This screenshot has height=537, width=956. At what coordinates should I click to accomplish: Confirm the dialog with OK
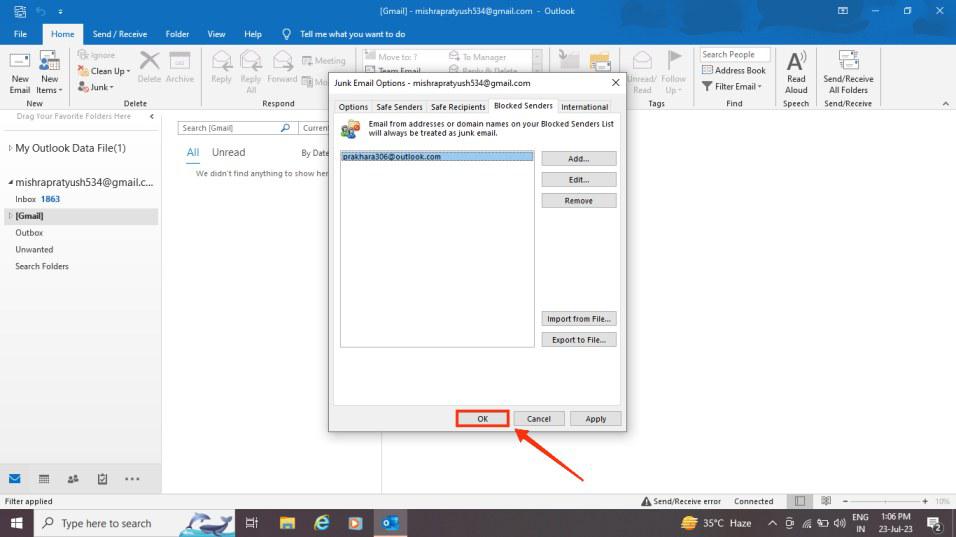click(482, 419)
